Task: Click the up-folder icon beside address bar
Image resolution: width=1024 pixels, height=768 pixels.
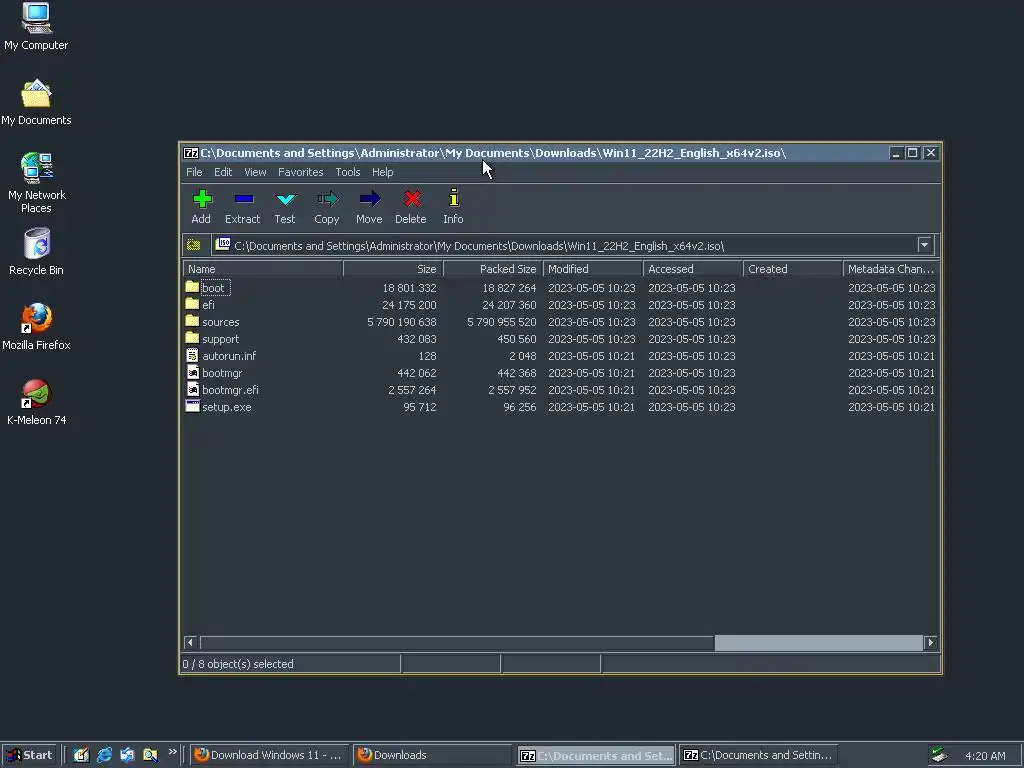Action: click(193, 245)
